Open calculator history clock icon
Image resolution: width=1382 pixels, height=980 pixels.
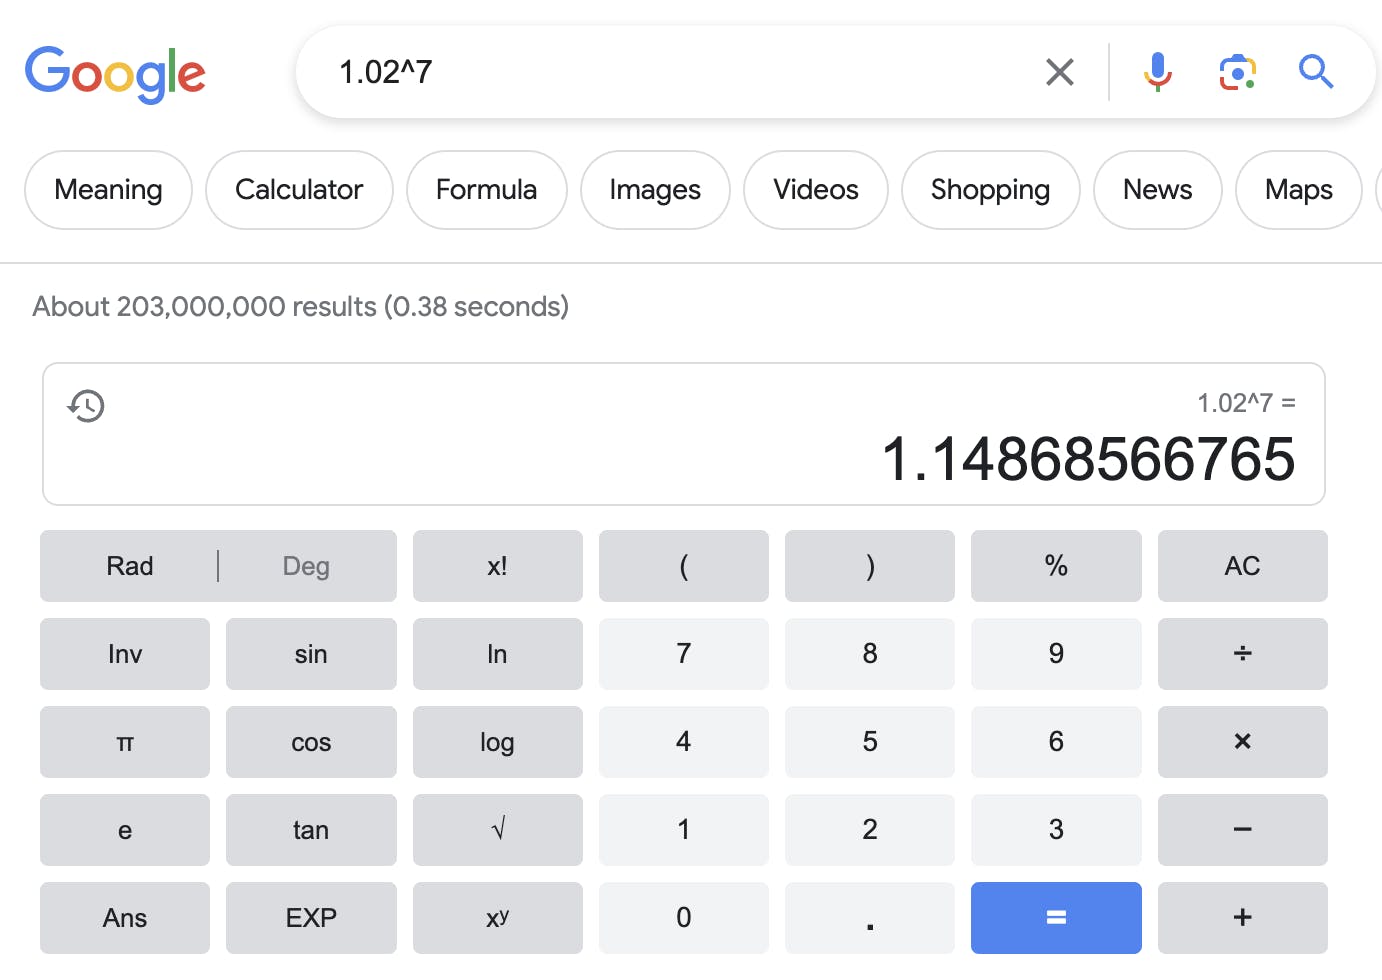point(86,405)
